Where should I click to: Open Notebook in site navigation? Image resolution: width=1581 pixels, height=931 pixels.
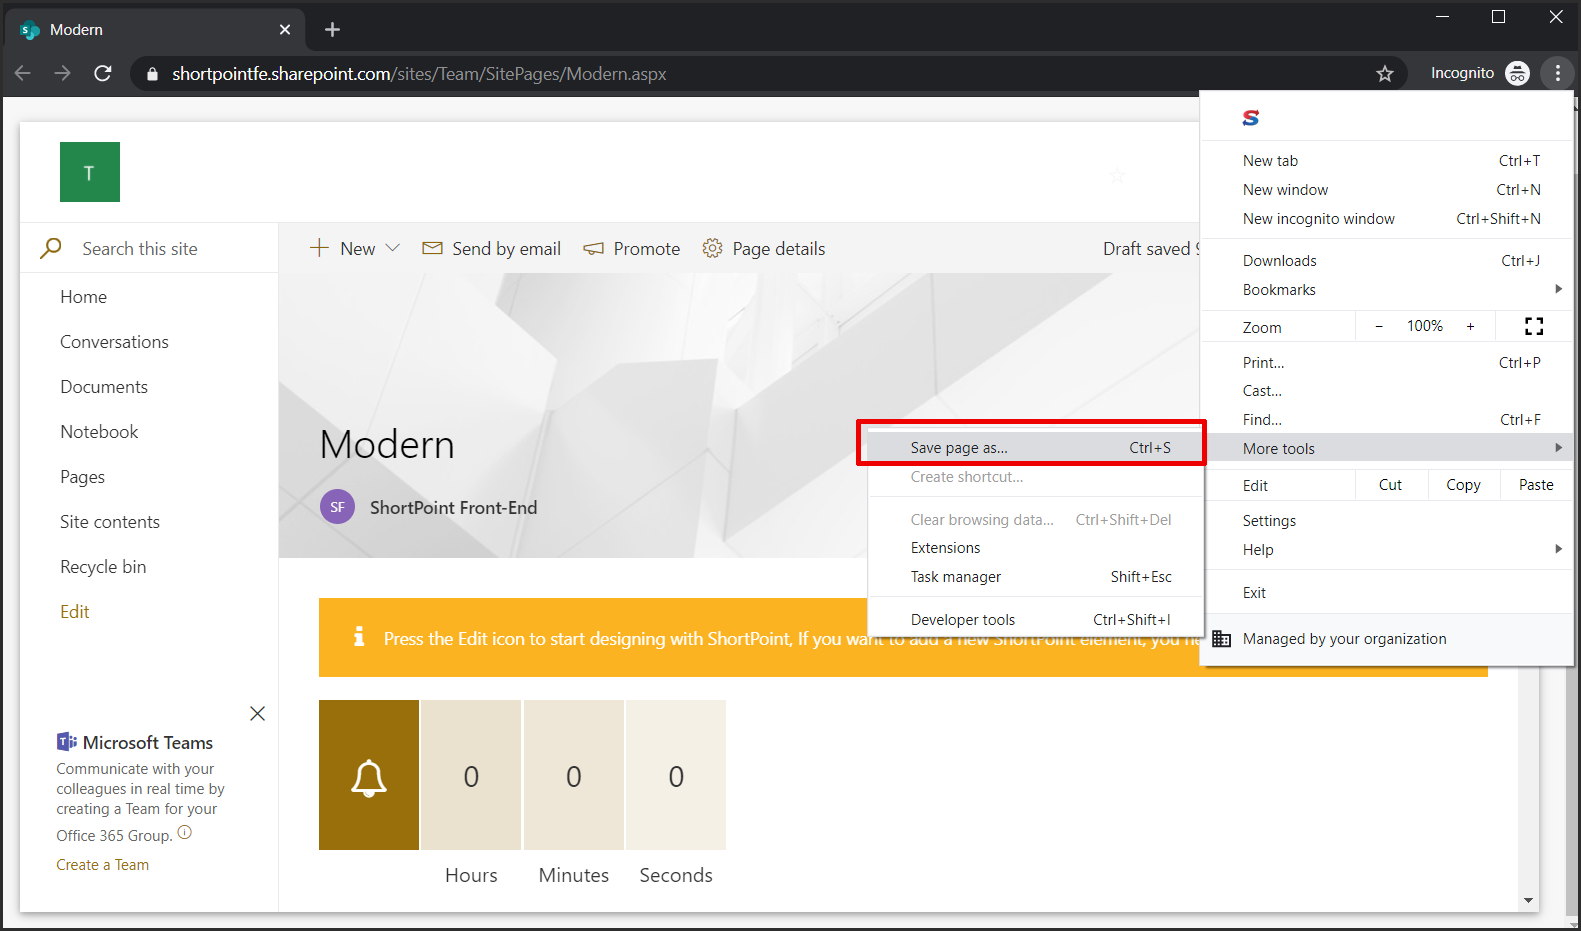[x=99, y=432]
